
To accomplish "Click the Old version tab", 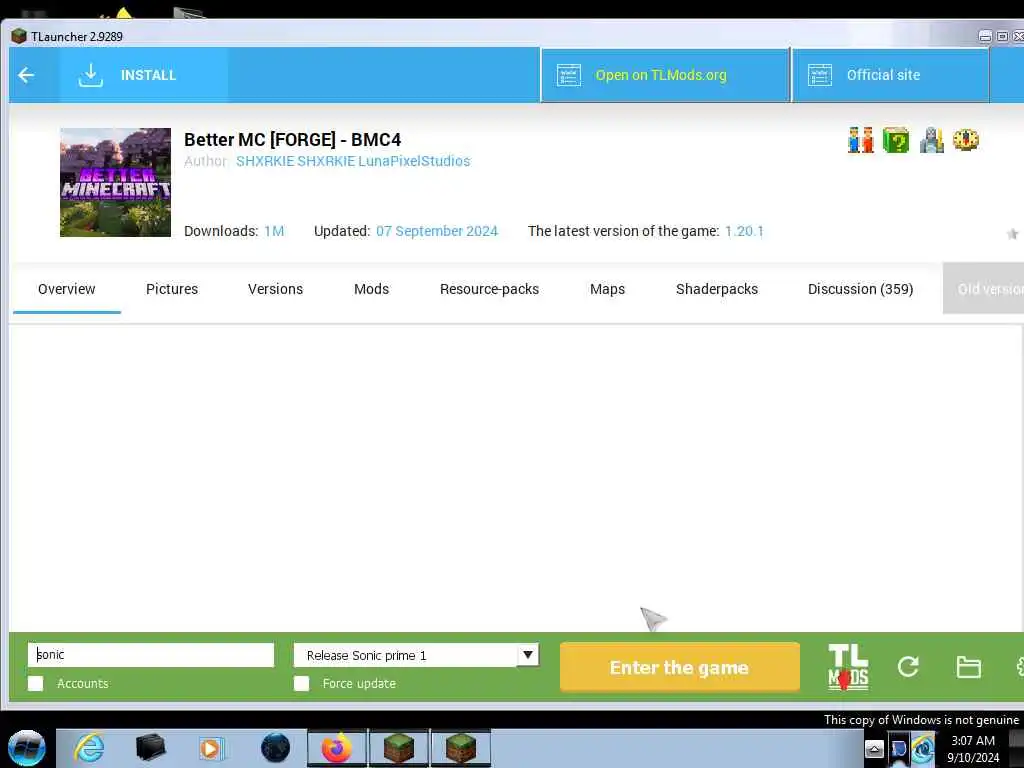I will [984, 289].
